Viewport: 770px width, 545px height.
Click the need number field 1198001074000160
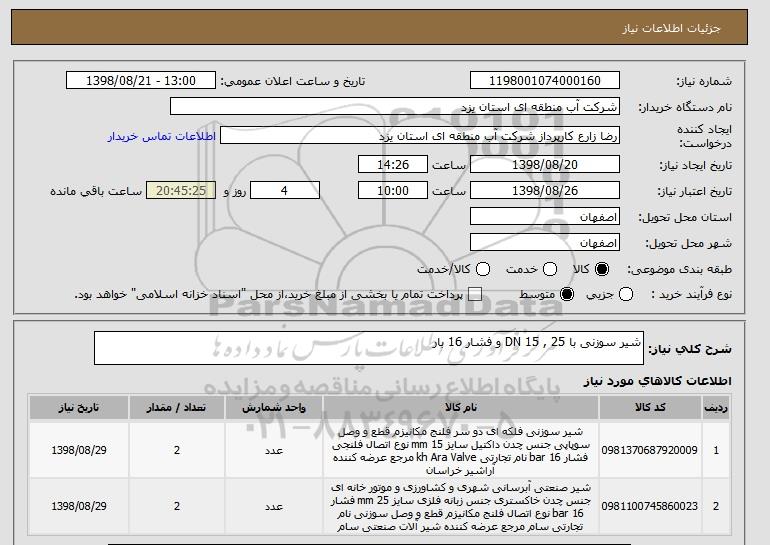click(545, 81)
